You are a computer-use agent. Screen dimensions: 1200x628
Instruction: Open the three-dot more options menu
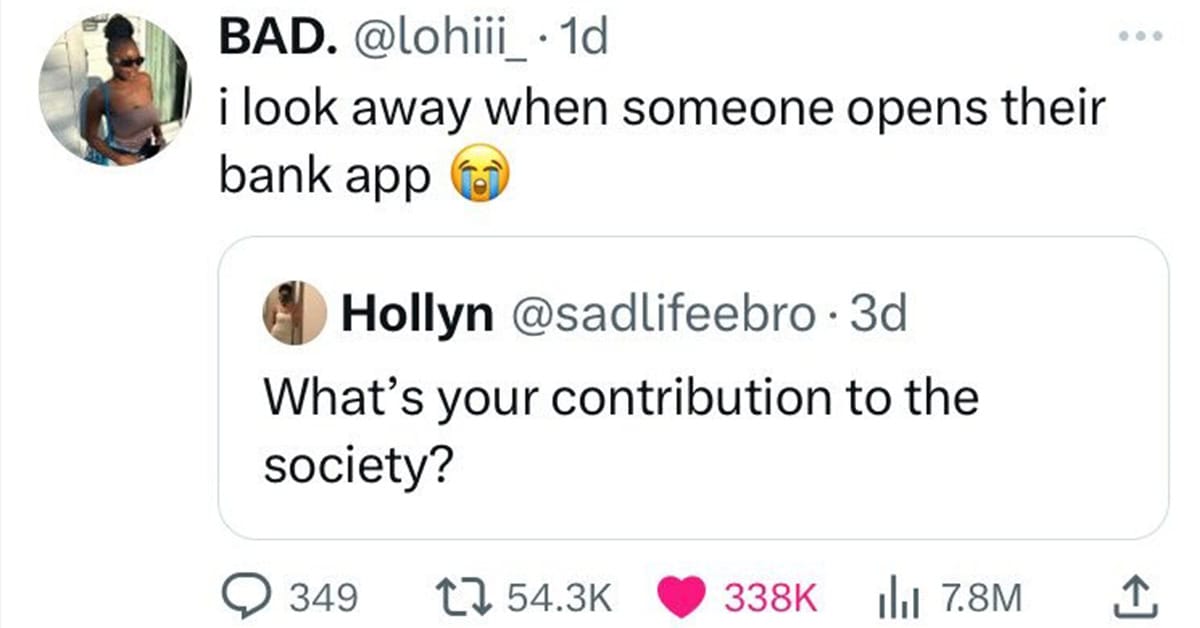[1141, 37]
